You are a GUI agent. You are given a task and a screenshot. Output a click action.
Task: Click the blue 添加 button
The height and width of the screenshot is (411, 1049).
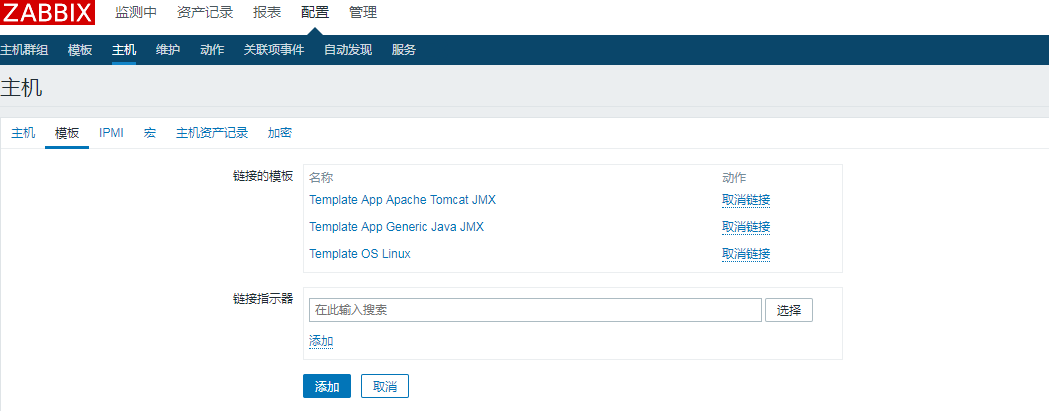326,386
